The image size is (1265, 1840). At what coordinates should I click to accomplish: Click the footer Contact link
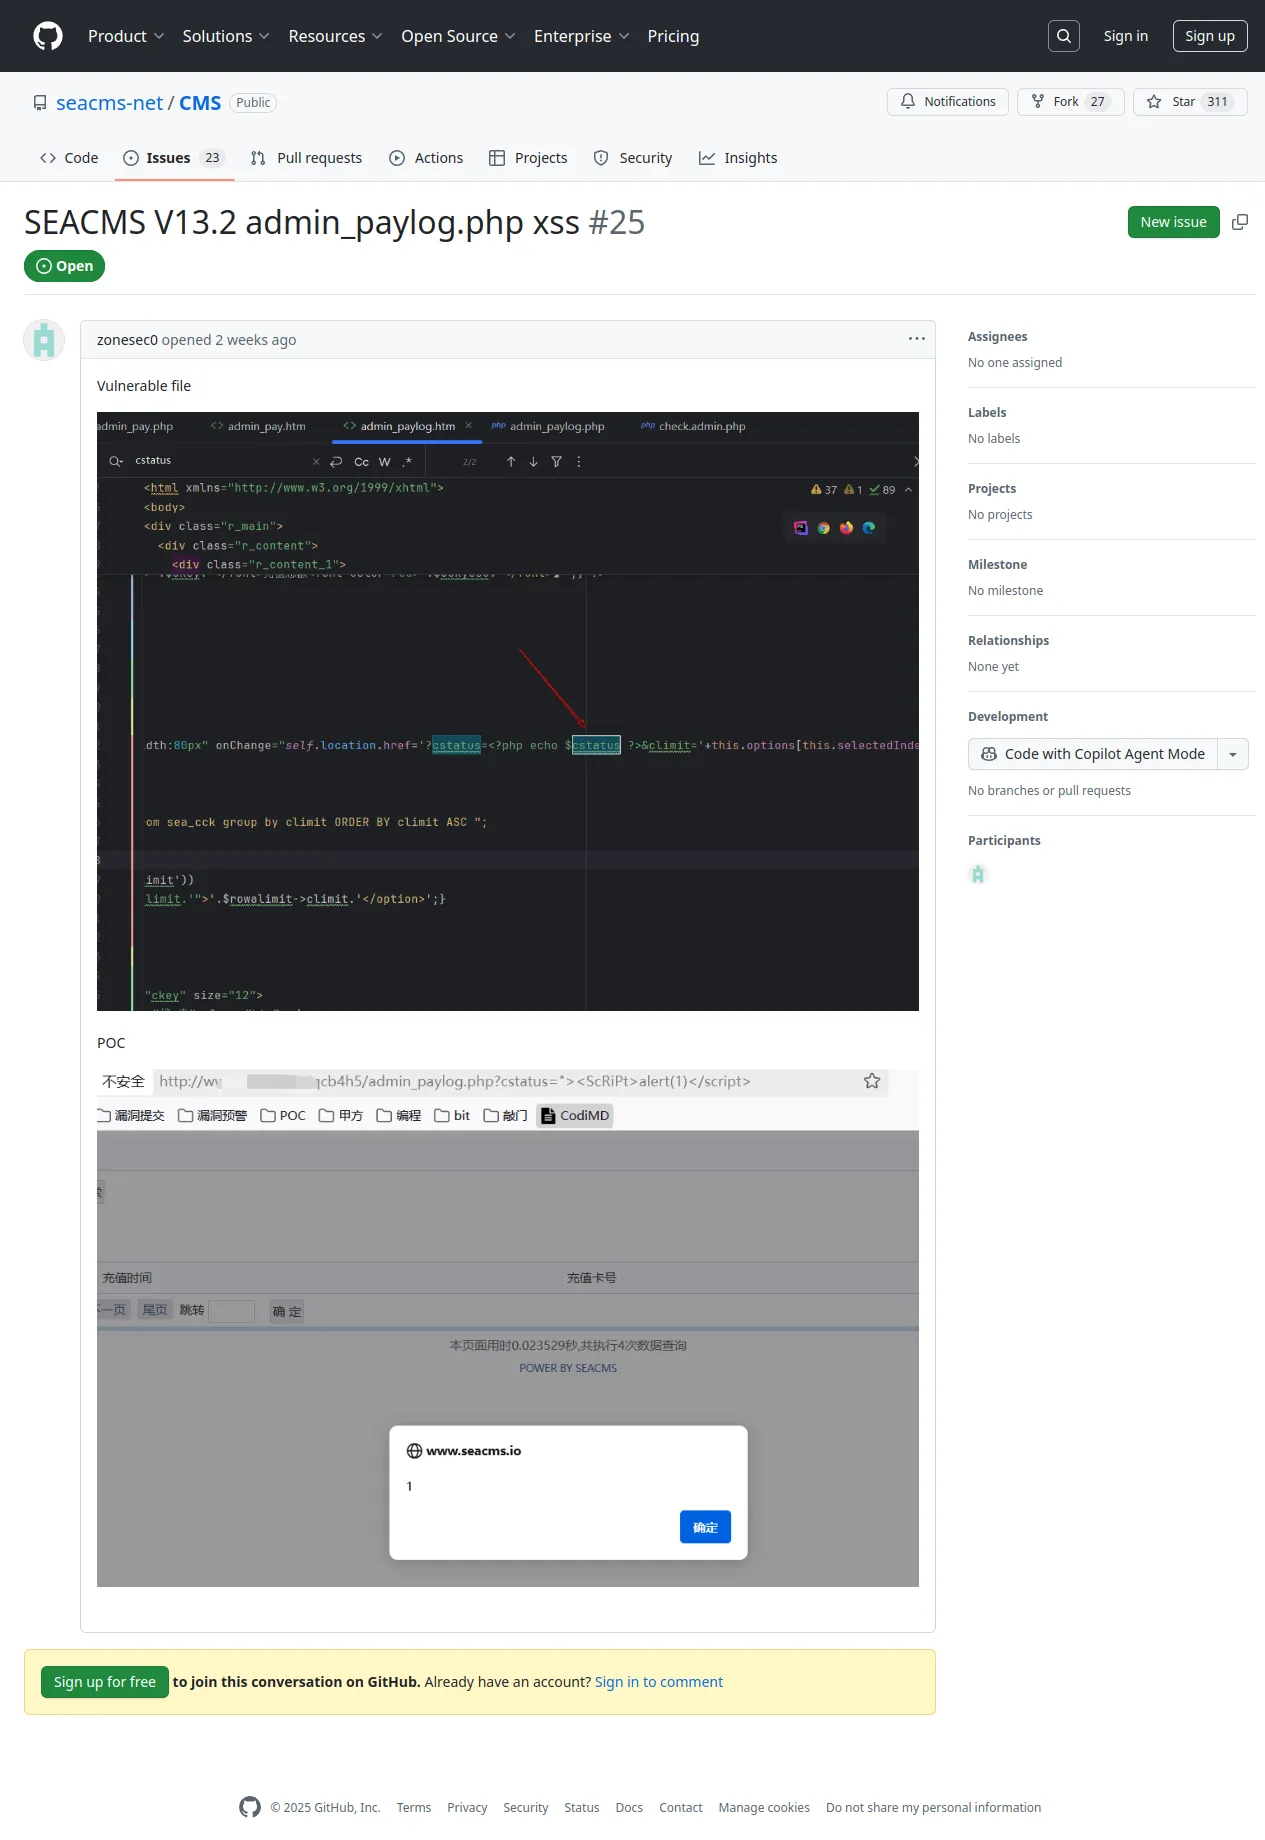tap(681, 1807)
